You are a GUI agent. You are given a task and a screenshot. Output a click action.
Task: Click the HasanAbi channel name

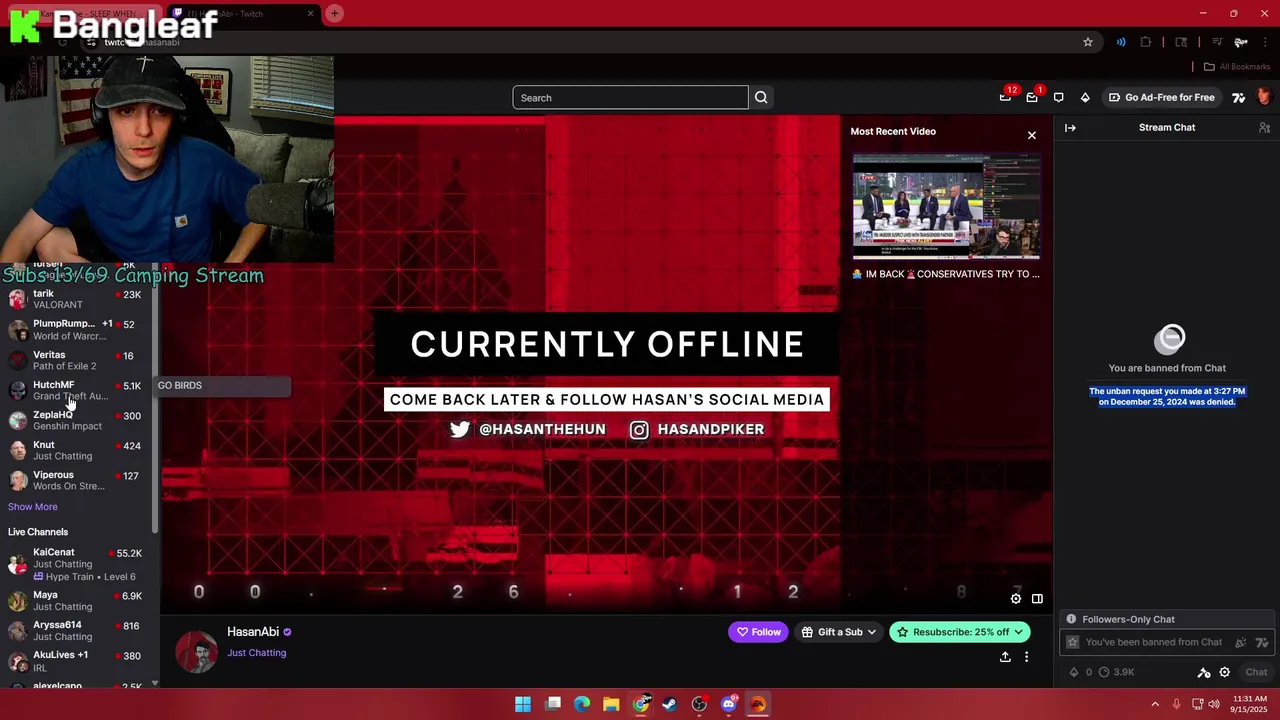[253, 632]
